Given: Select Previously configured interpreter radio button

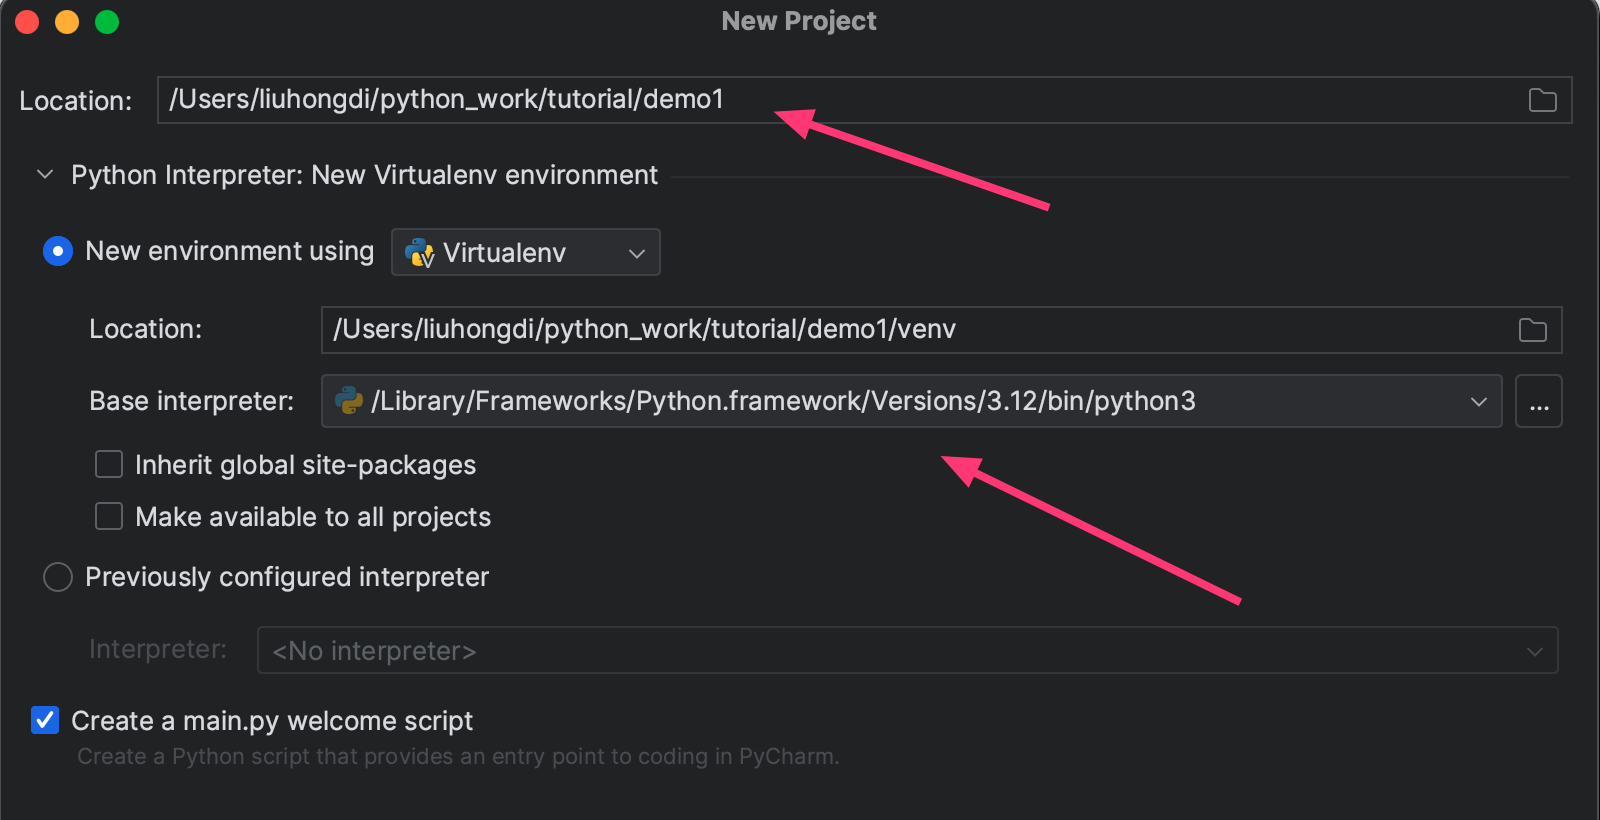Looking at the screenshot, I should pos(58,577).
